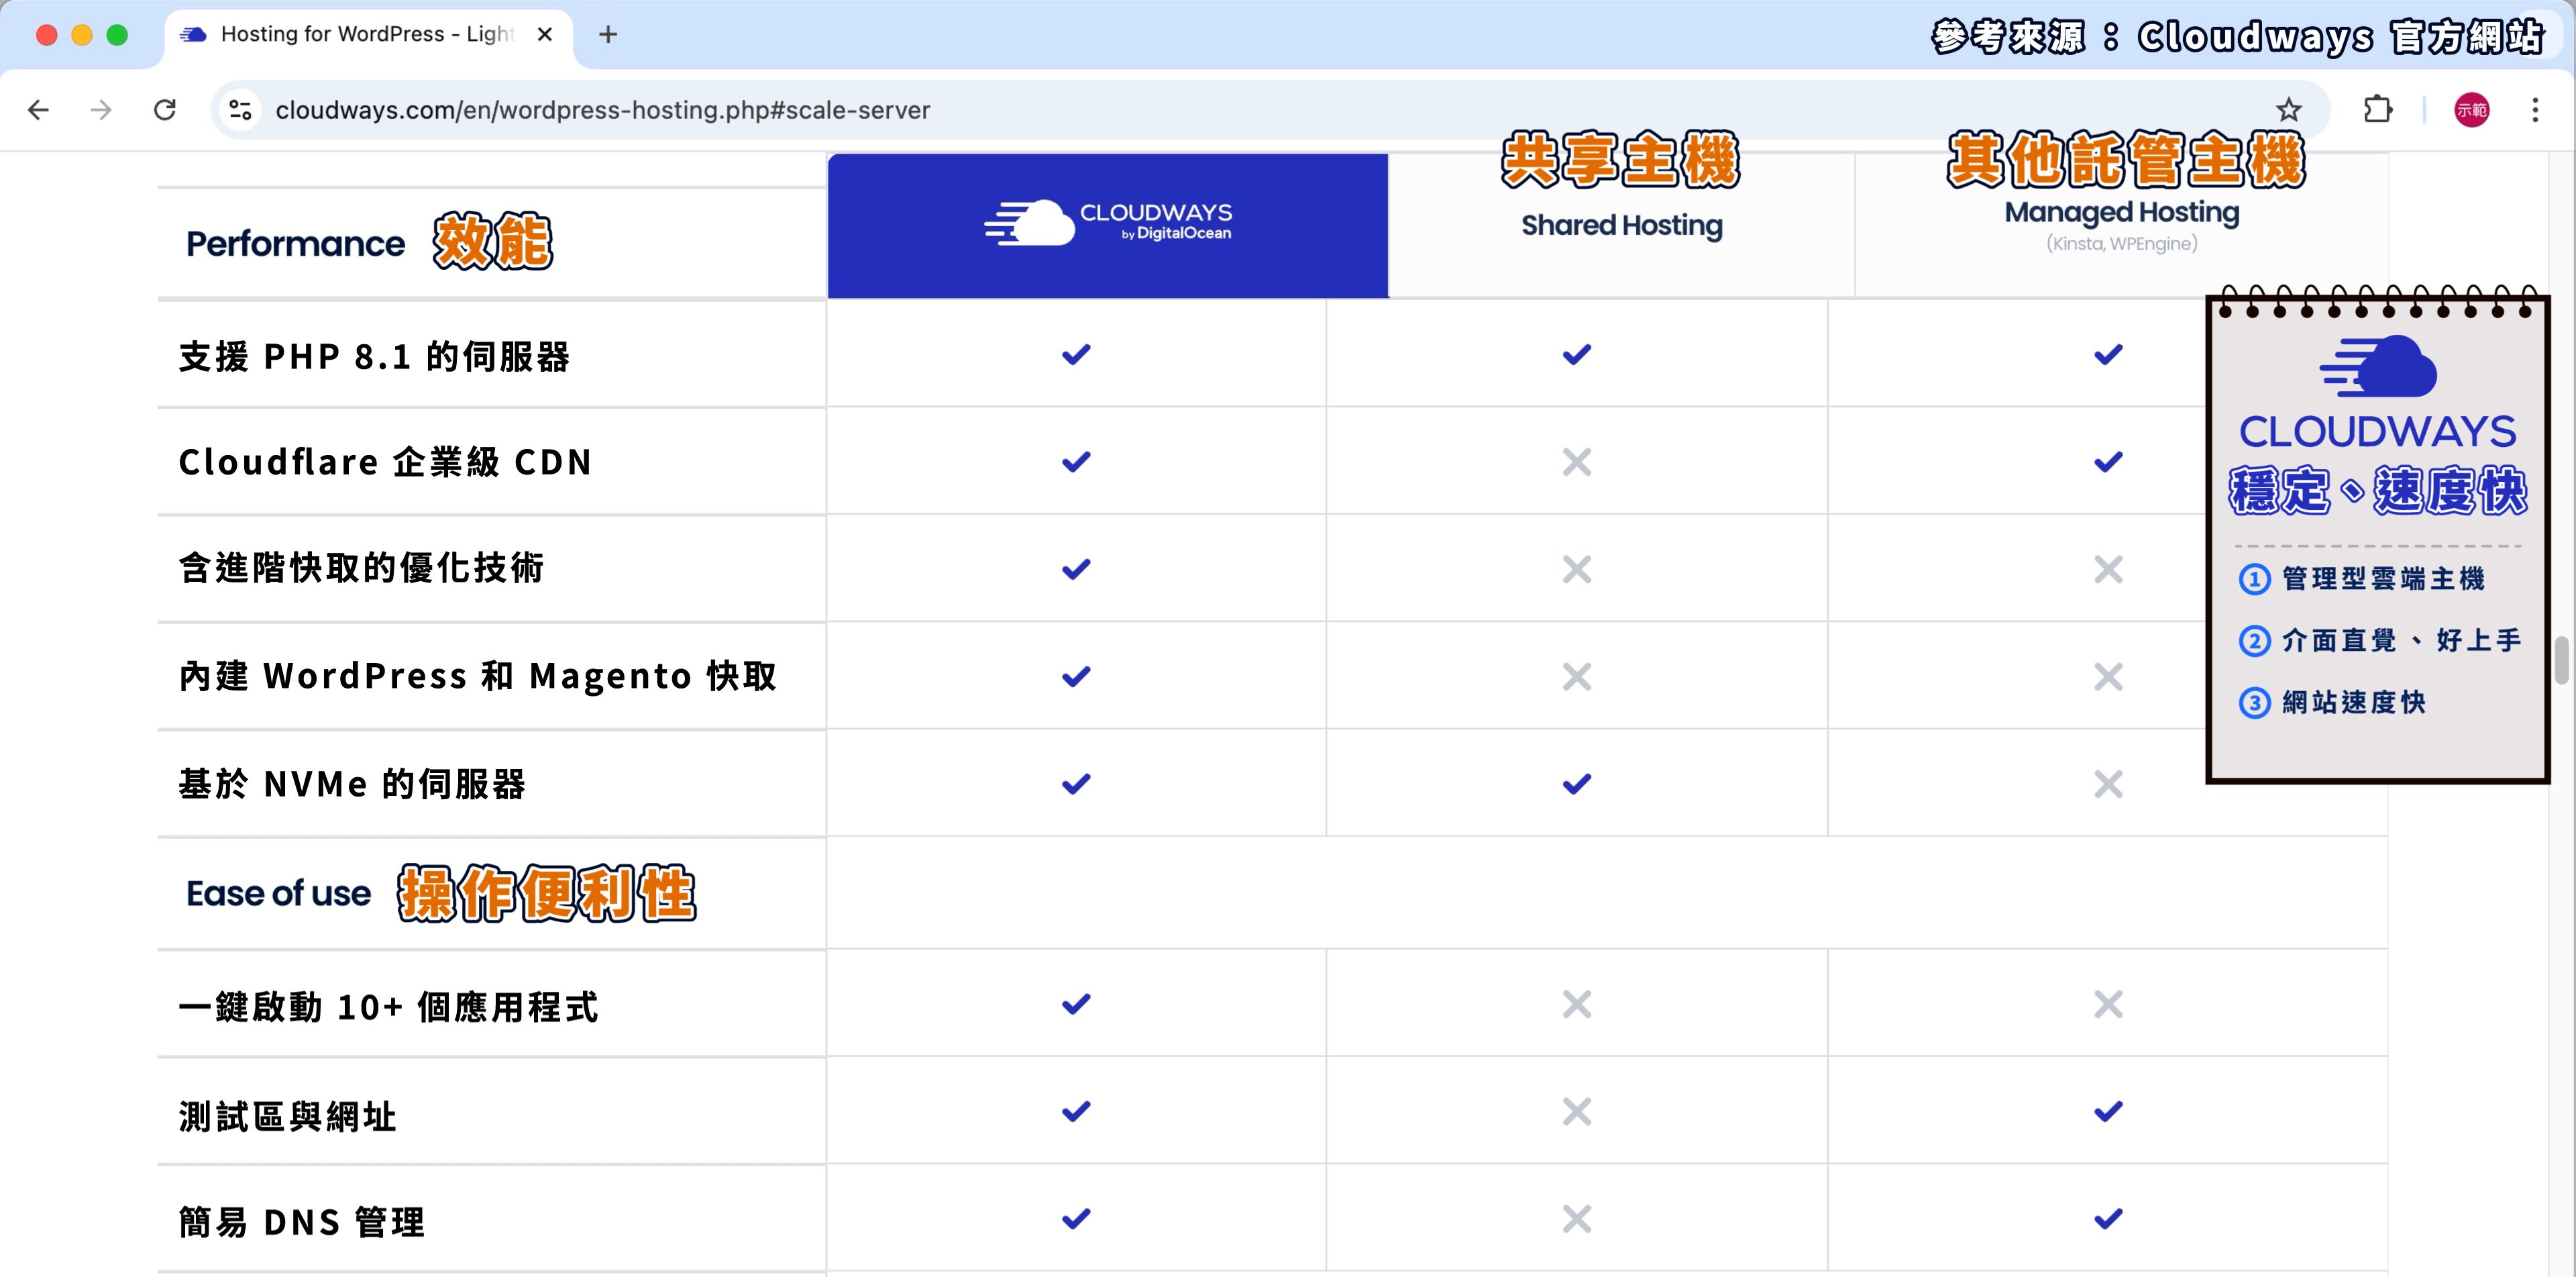This screenshot has width=2576, height=1277.
Task: Click the Shared Hosting column heading
Action: pos(1621,226)
